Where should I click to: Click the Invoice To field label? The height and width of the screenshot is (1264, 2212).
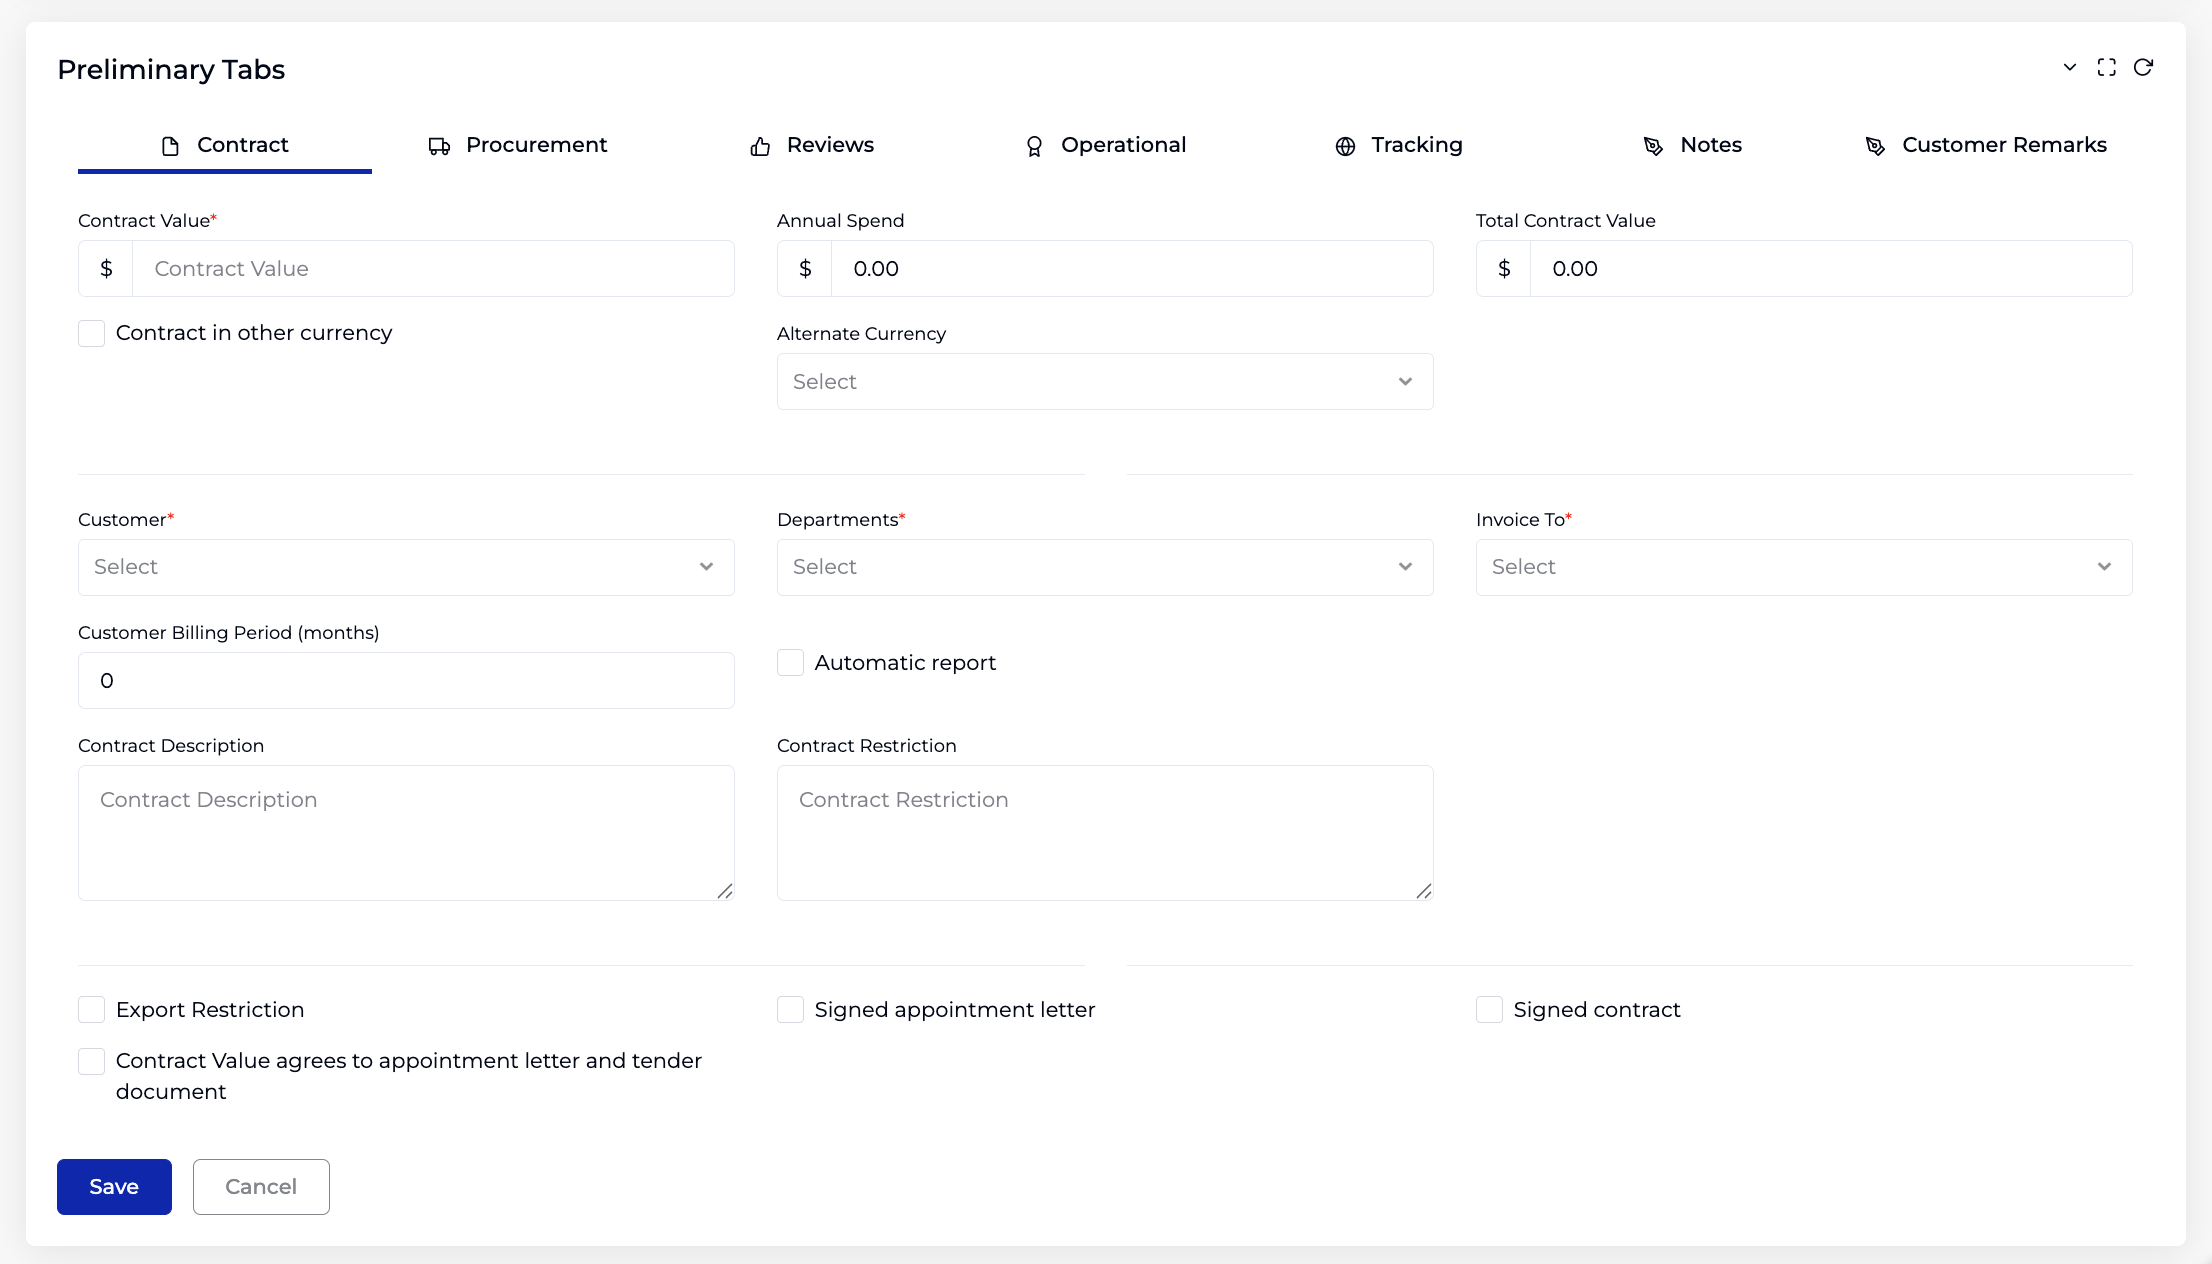coord(1524,520)
